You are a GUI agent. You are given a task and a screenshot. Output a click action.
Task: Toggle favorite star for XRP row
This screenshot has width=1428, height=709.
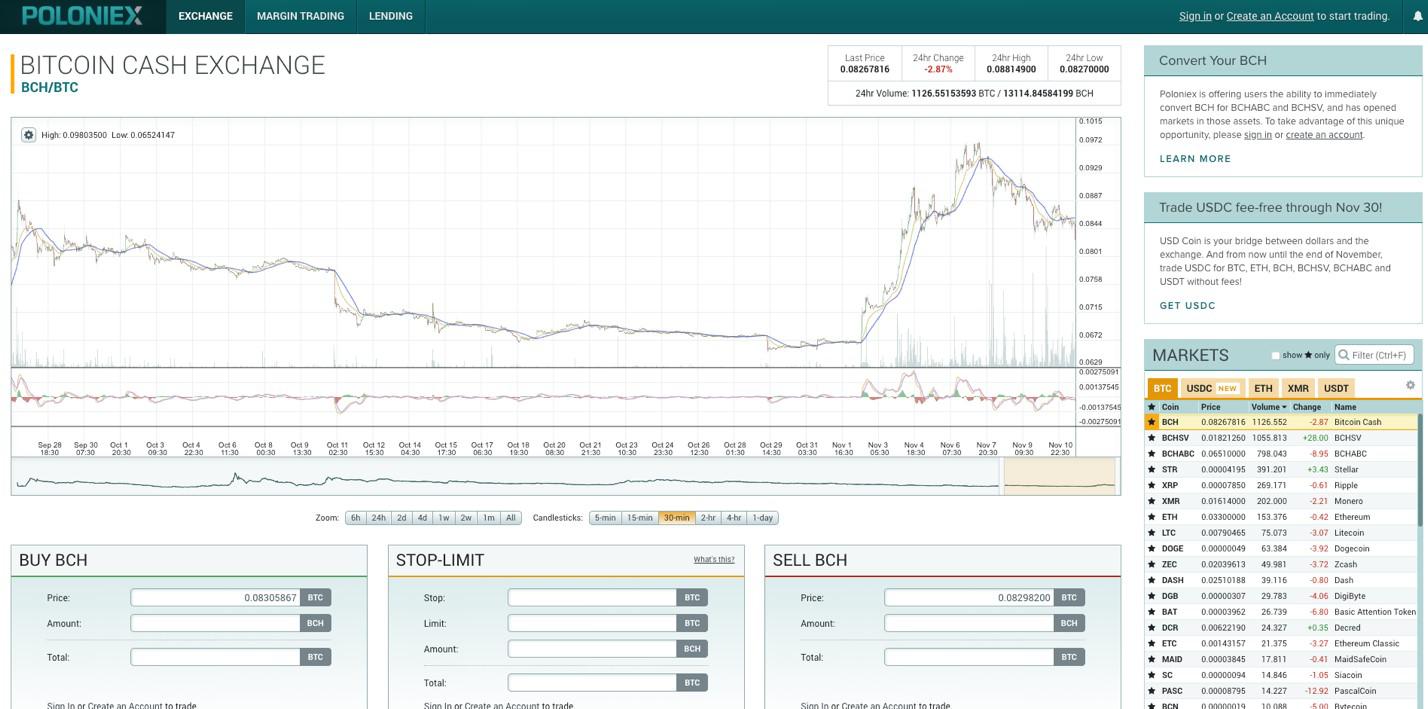[x=1151, y=485]
